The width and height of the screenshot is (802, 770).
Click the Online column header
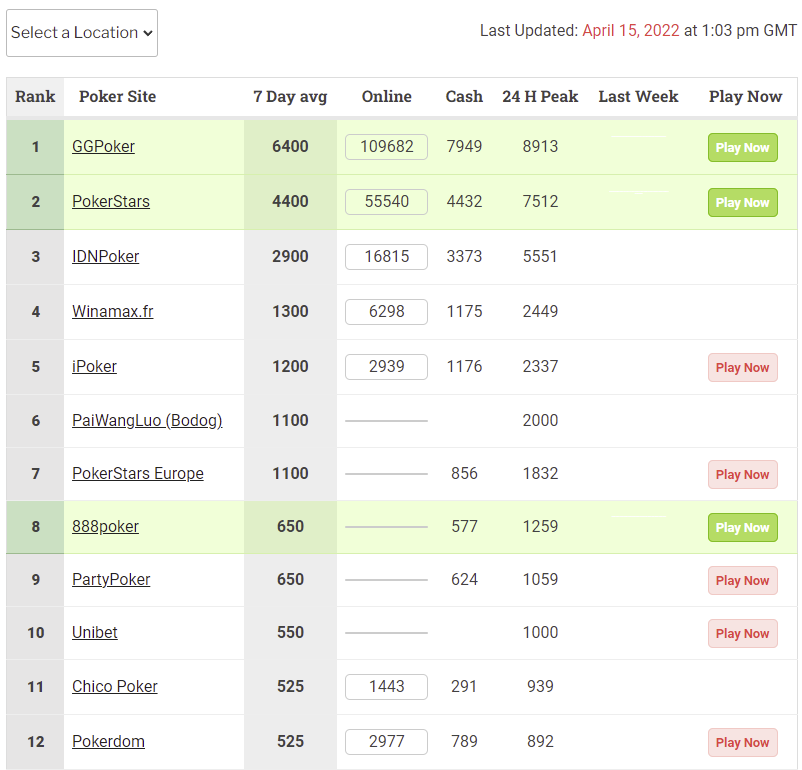click(x=386, y=97)
